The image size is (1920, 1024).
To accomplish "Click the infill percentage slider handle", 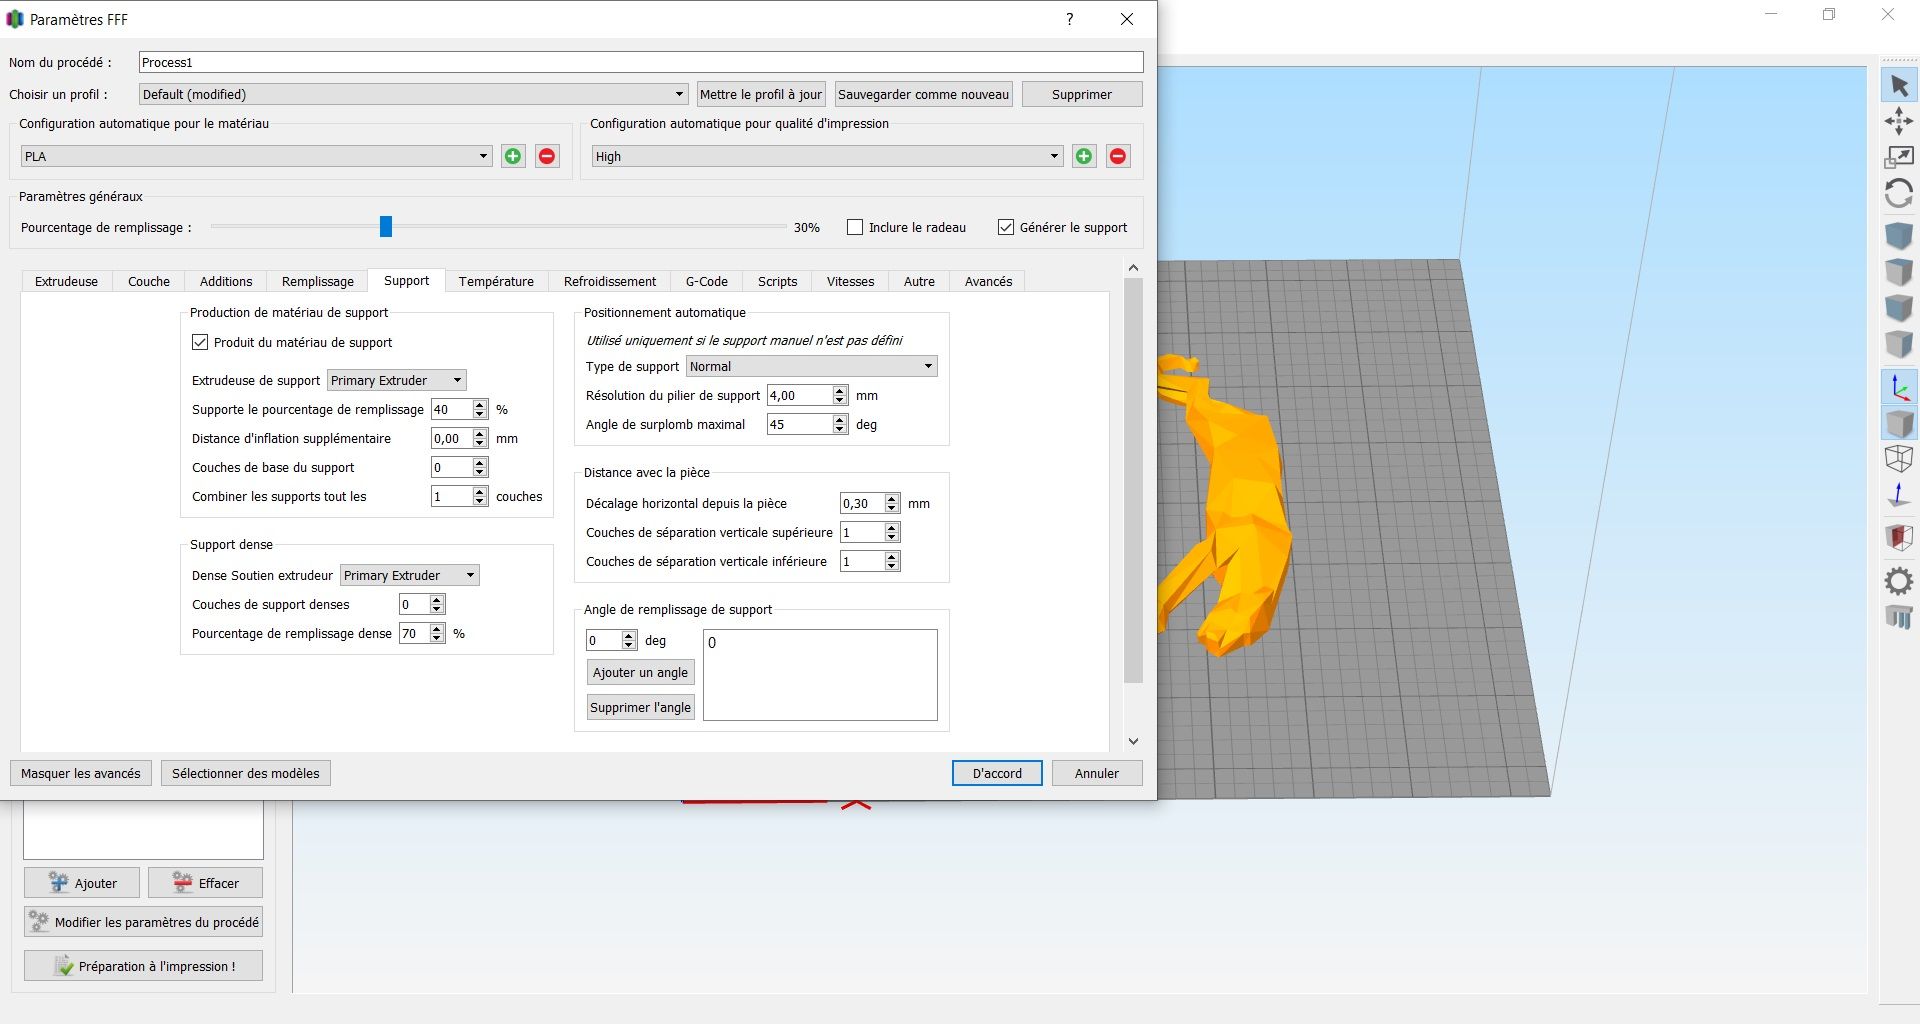I will (x=386, y=227).
